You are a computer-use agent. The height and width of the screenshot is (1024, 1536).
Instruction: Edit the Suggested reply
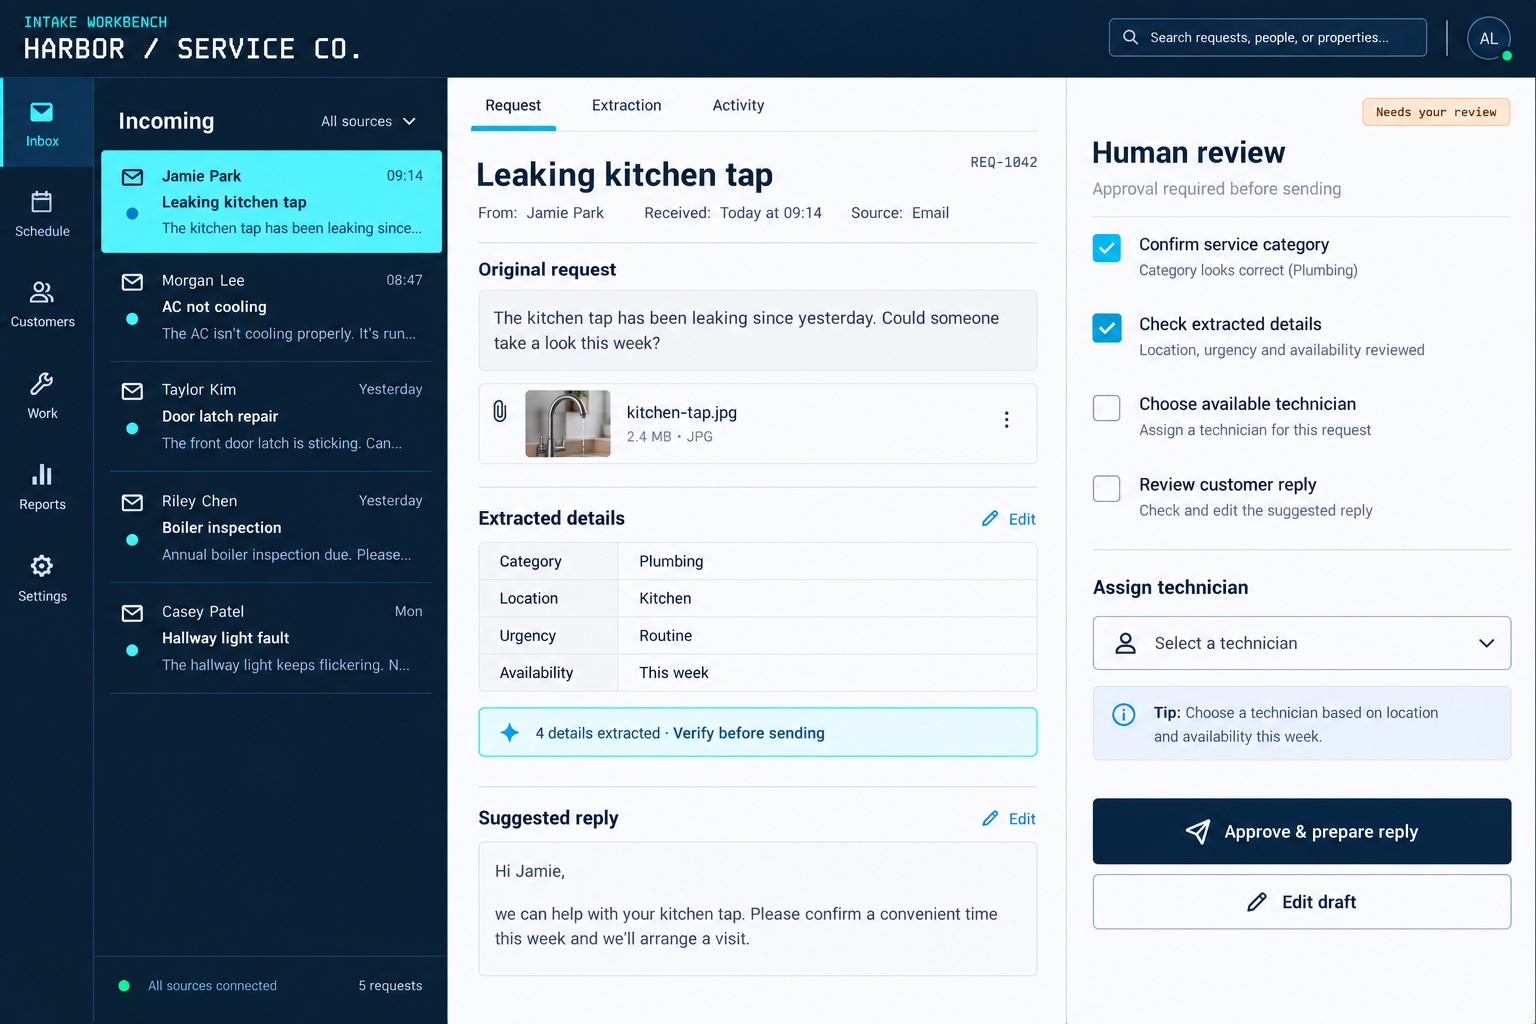click(x=1009, y=819)
